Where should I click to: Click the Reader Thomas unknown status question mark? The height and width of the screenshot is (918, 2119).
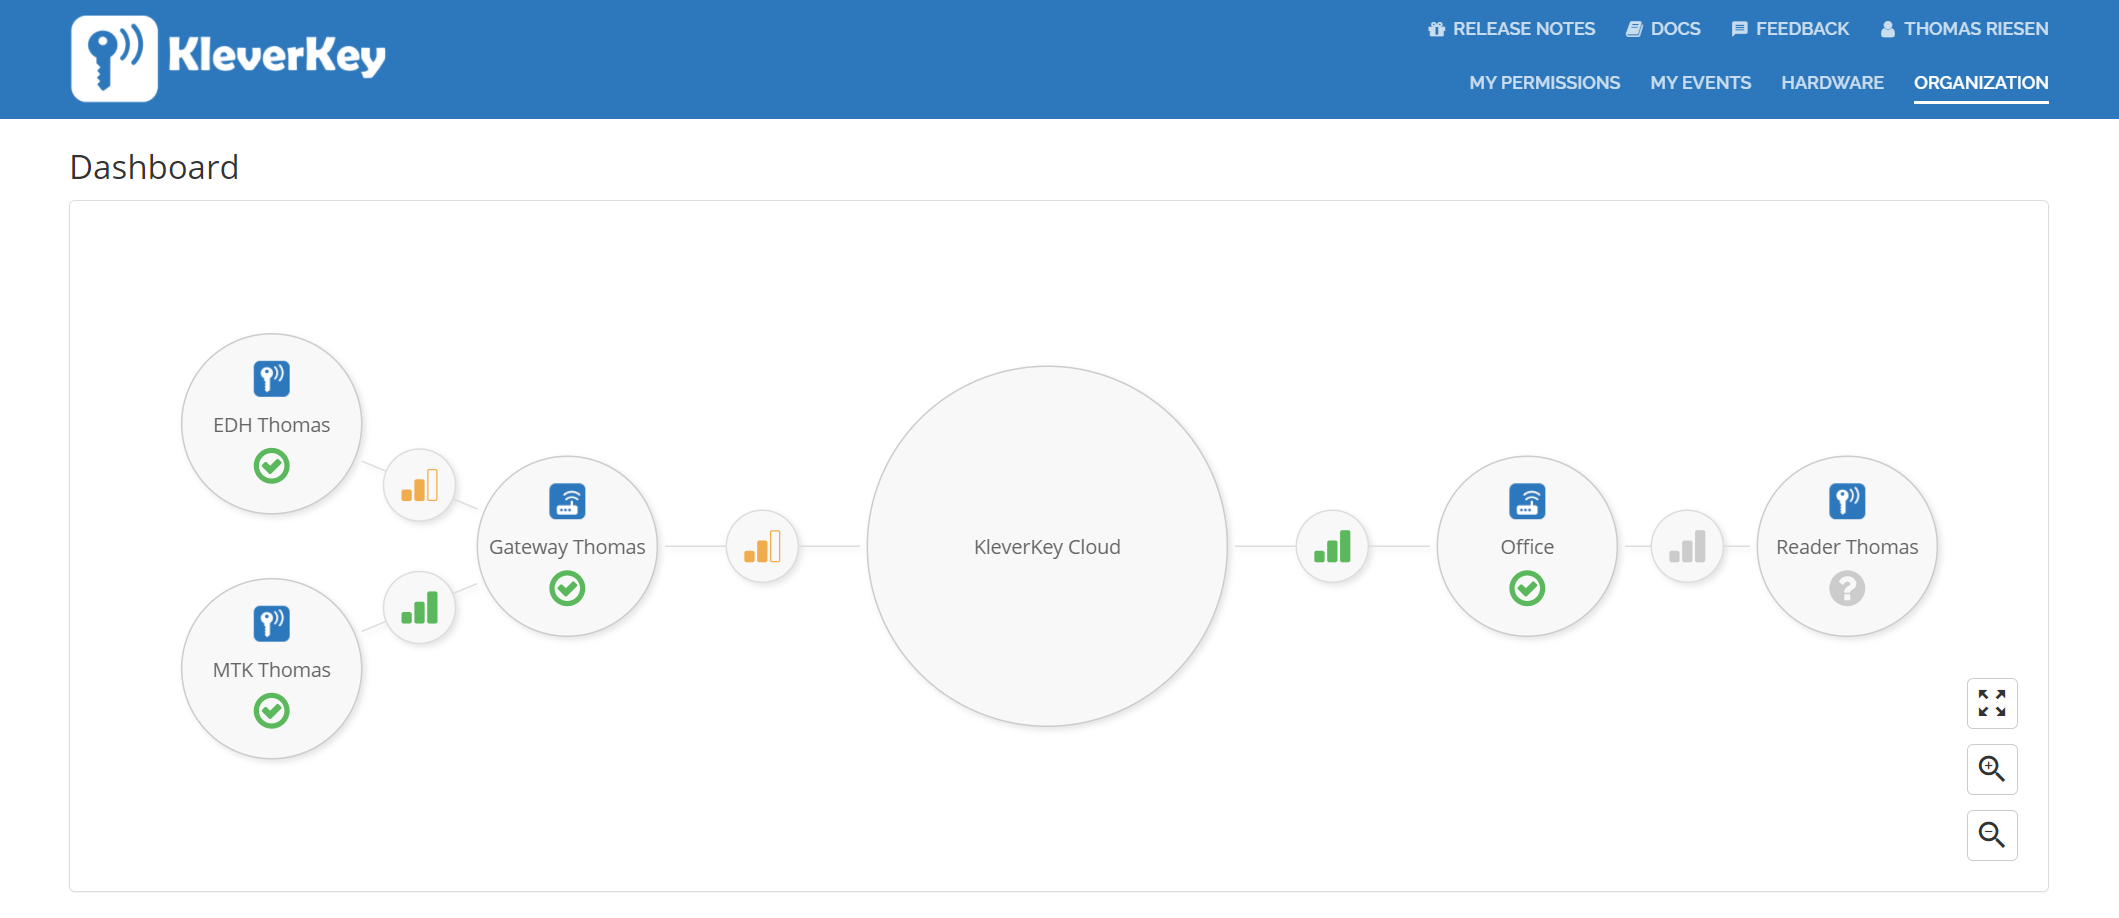coord(1847,588)
